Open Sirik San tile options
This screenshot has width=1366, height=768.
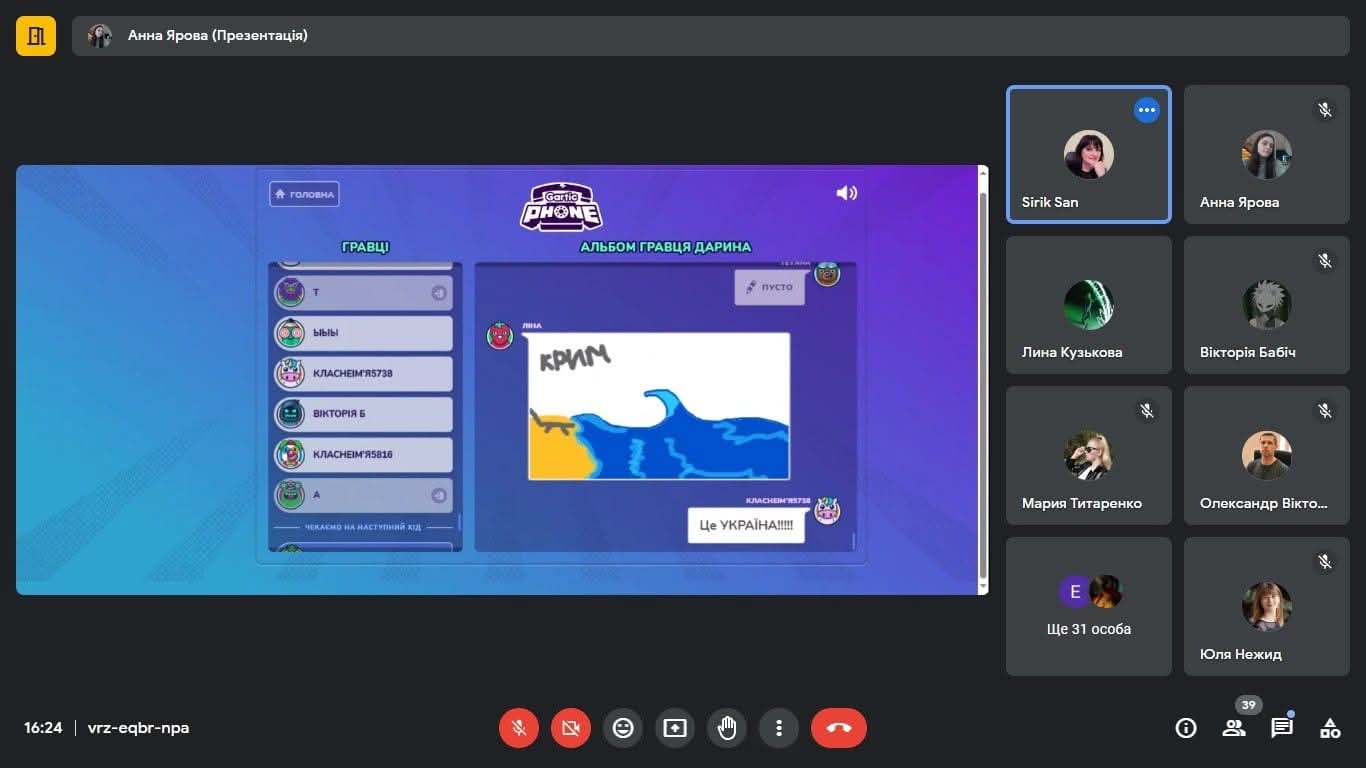tap(1146, 110)
